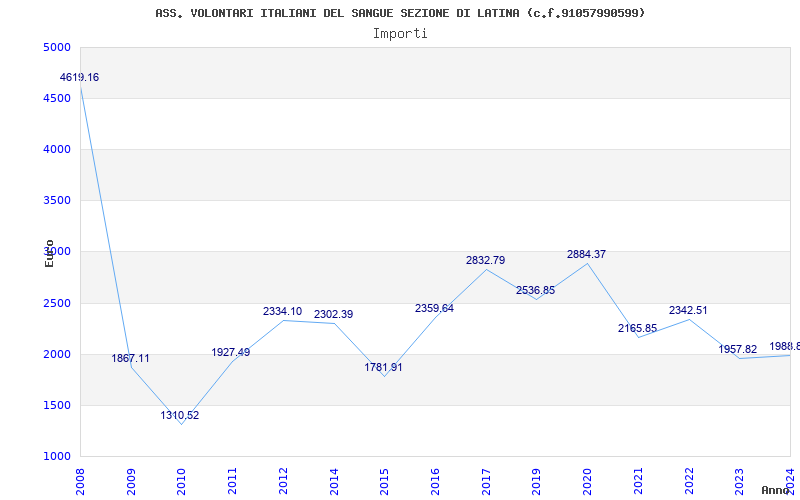Click the 1781.91 data point label
The width and height of the screenshot is (800, 500).
(x=383, y=368)
